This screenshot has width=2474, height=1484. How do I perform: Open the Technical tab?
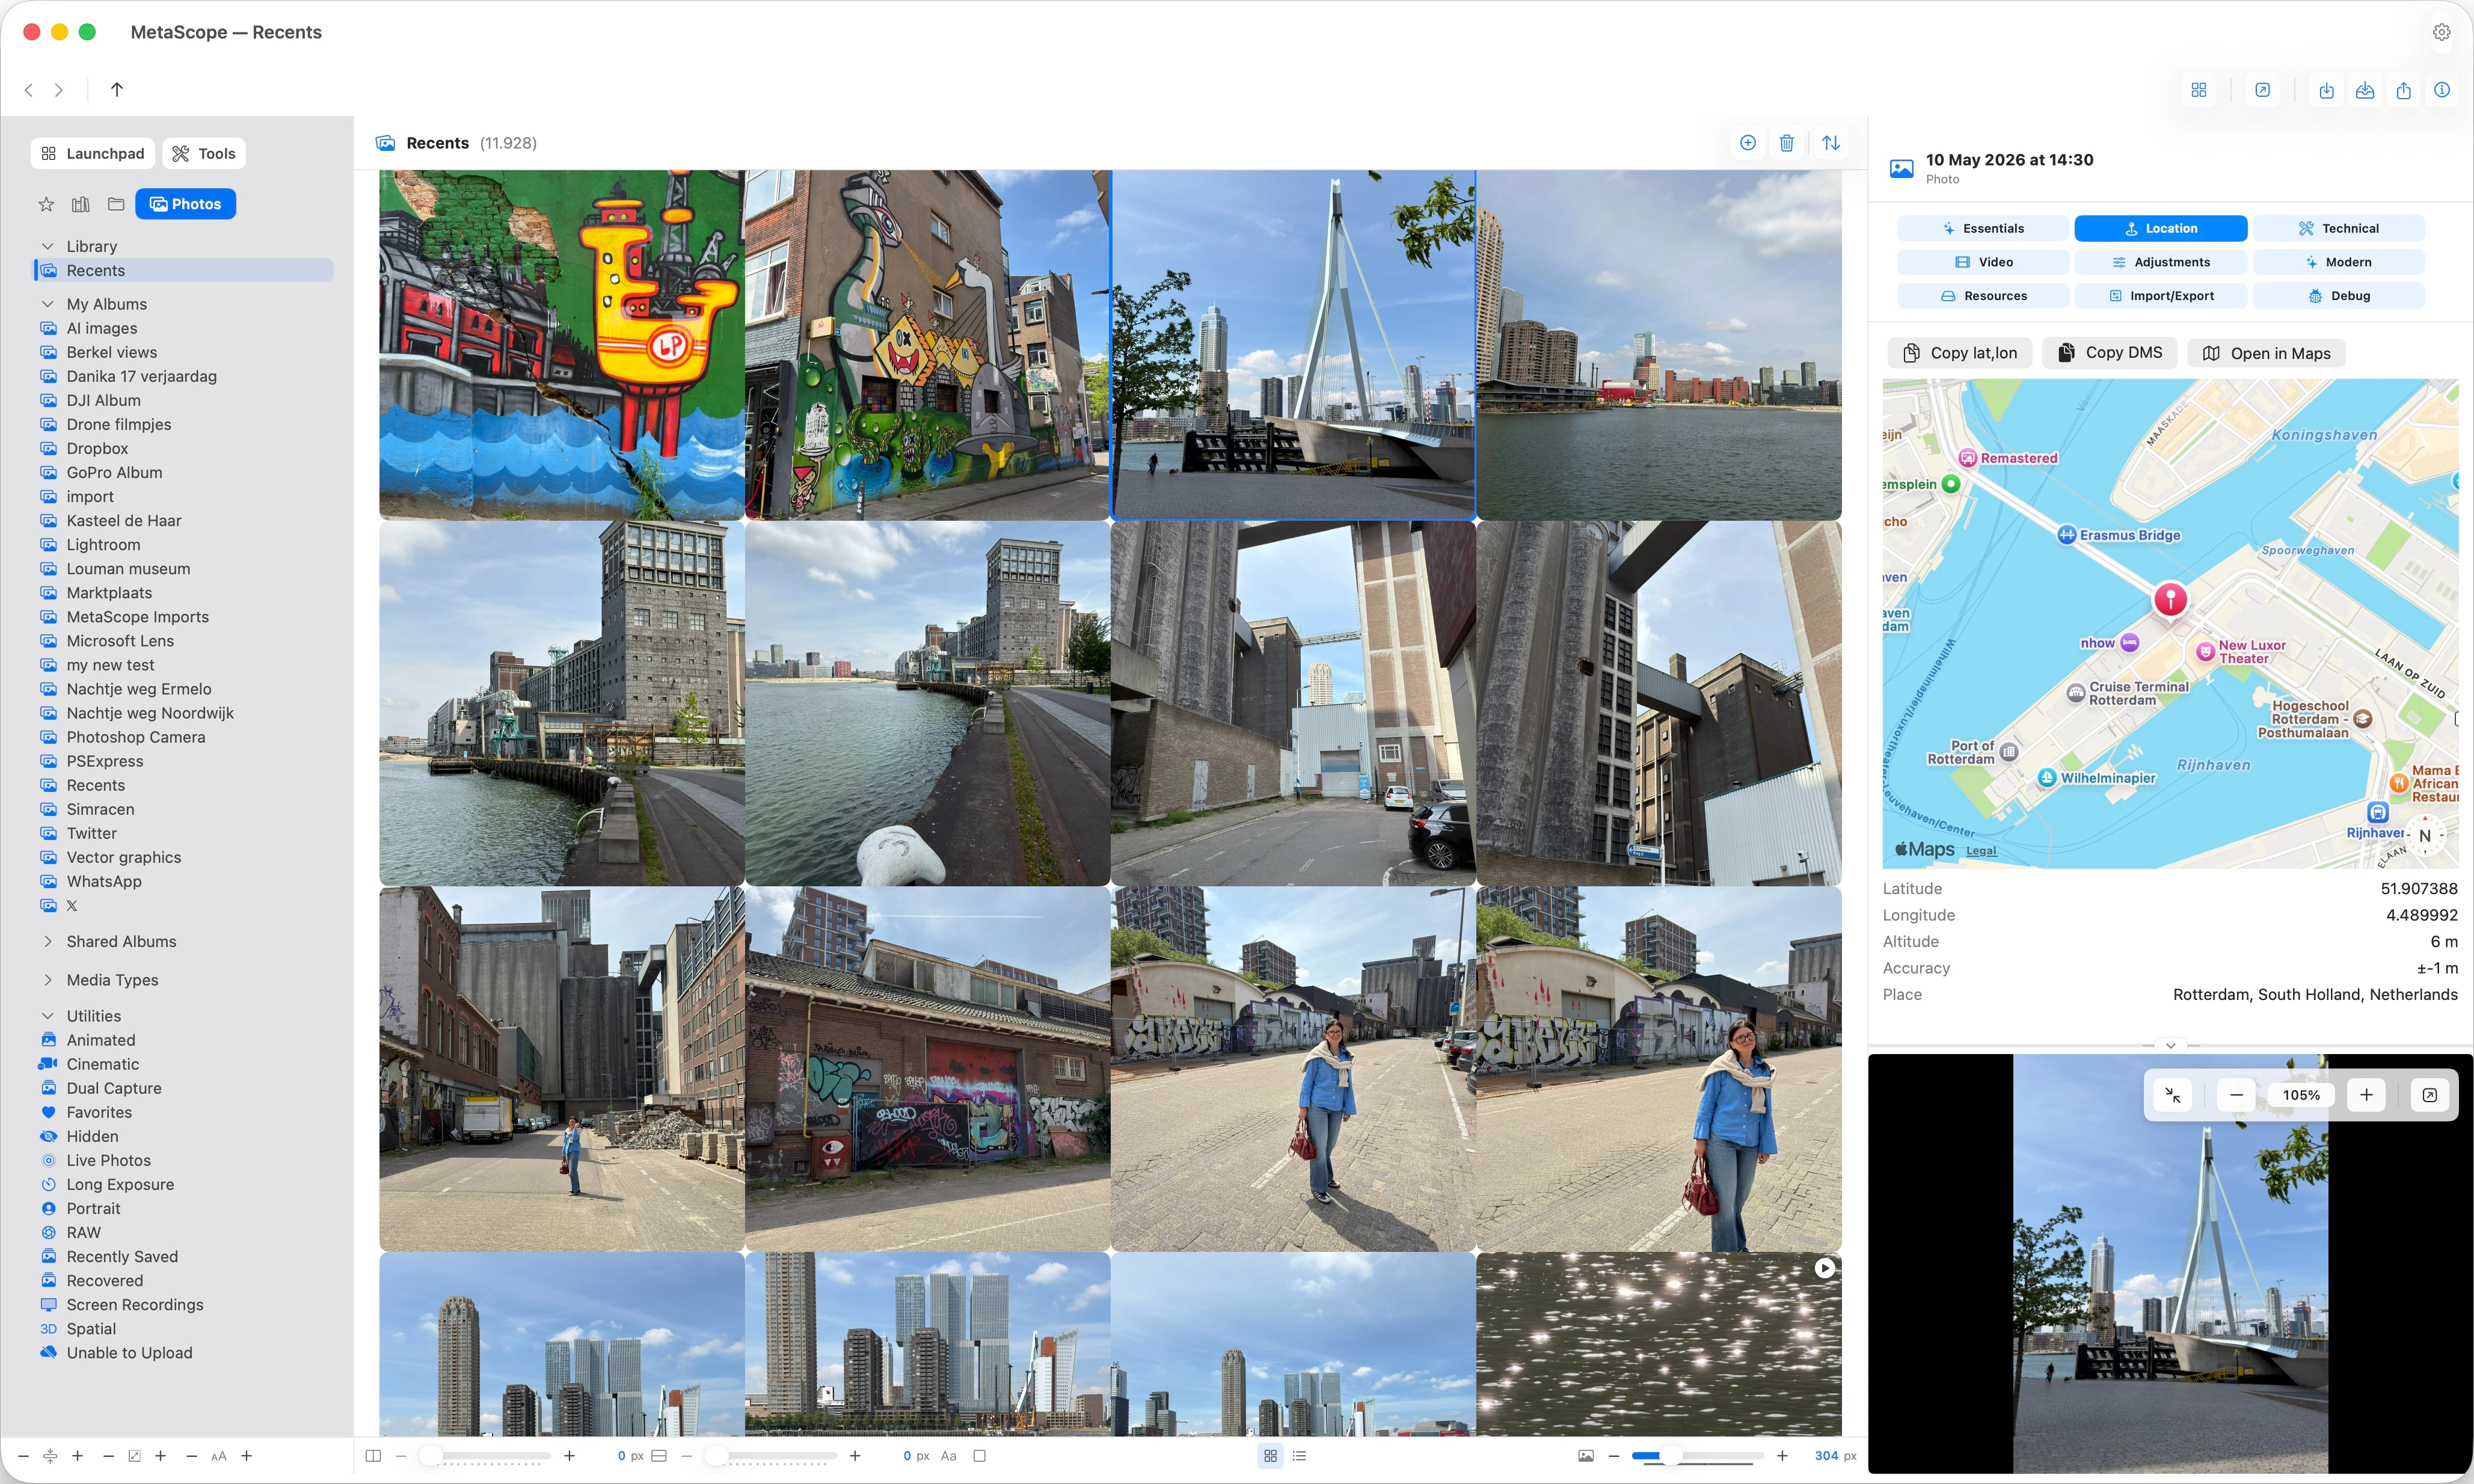pos(2338,228)
